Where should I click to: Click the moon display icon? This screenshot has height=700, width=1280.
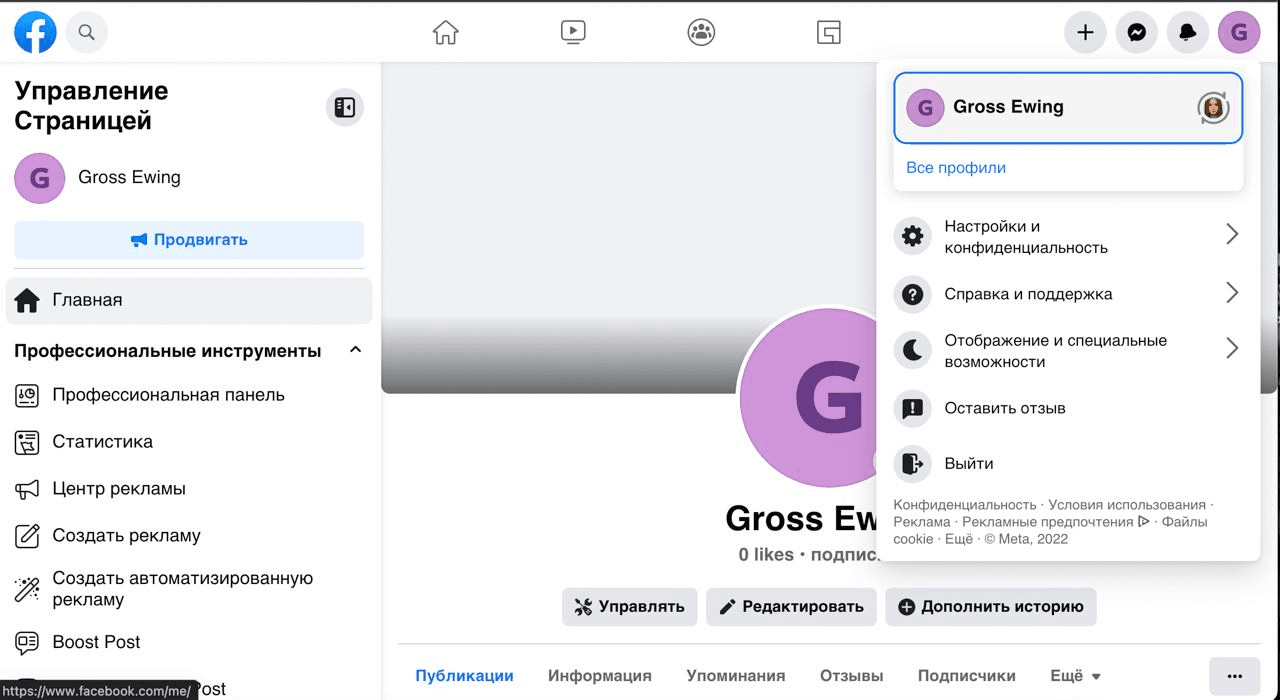(912, 350)
